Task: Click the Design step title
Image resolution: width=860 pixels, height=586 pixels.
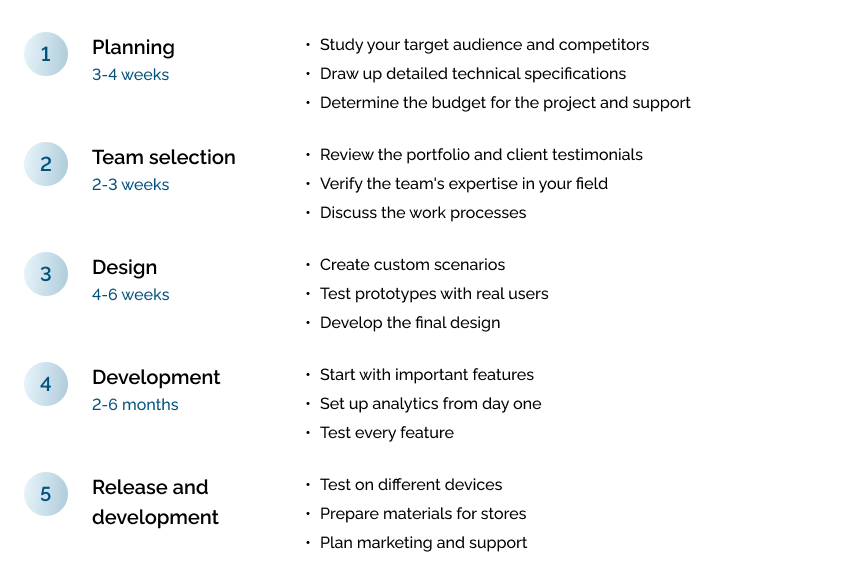Action: (x=125, y=267)
